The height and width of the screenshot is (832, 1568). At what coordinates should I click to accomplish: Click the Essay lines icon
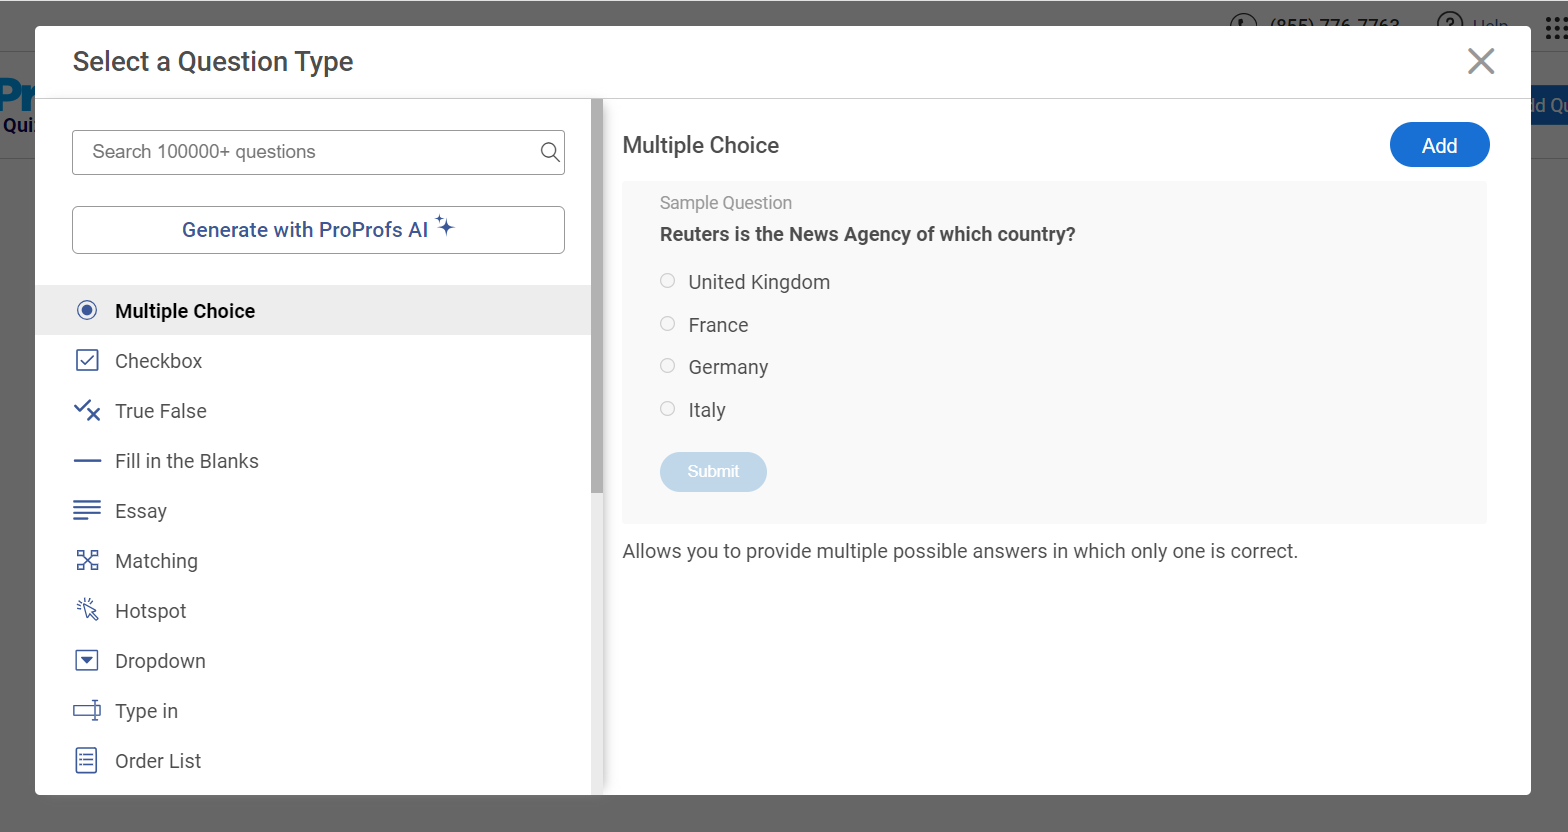[87, 510]
